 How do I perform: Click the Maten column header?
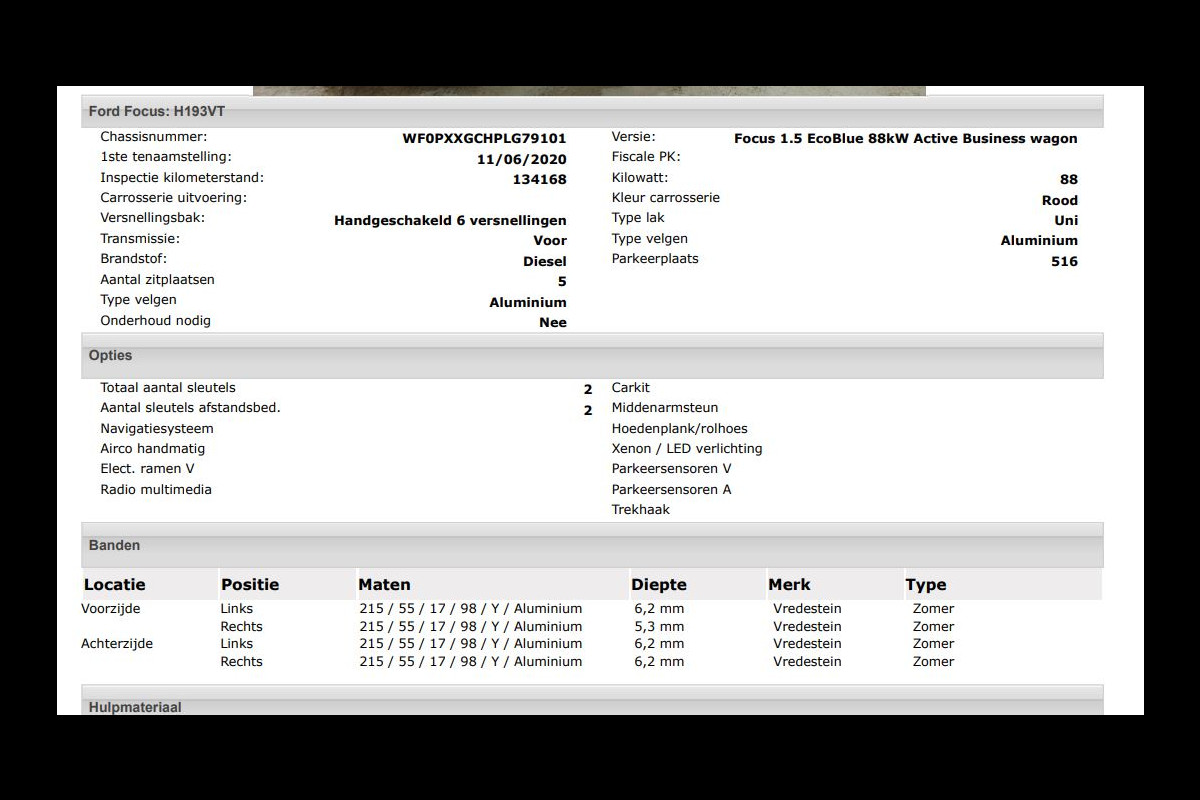(384, 585)
